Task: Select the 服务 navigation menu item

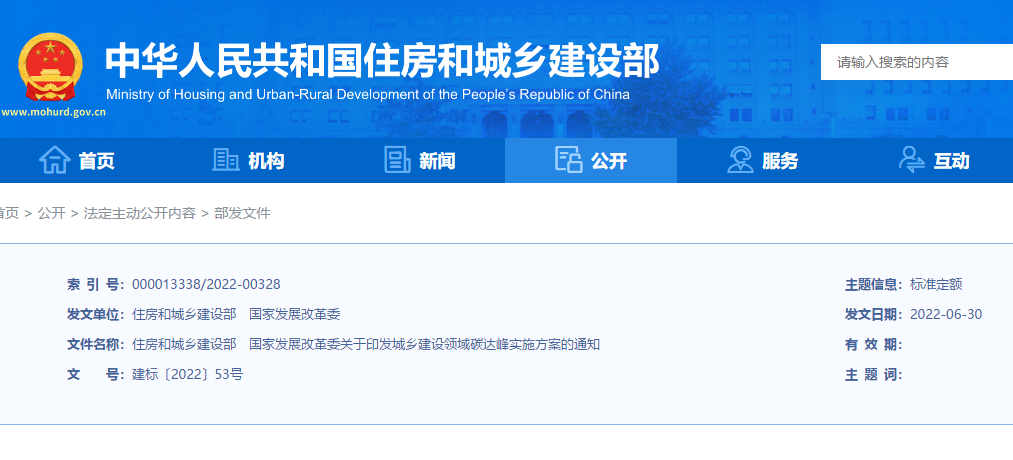Action: pyautogui.click(x=780, y=161)
